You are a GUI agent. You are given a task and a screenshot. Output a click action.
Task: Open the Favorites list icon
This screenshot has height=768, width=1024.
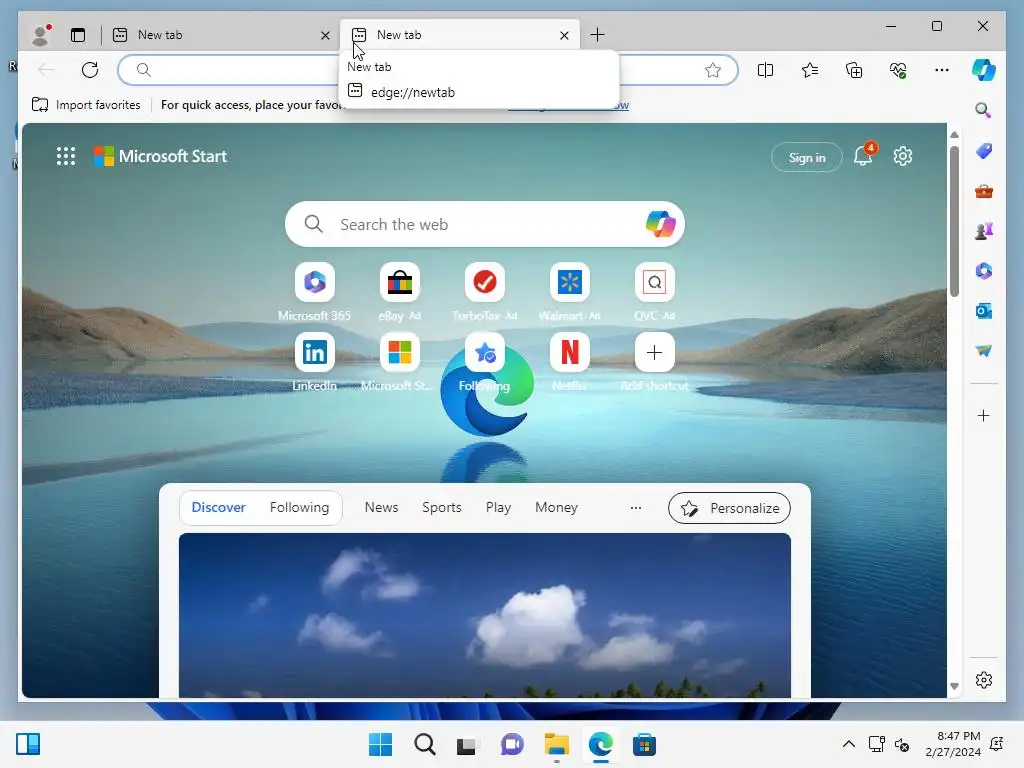(x=810, y=70)
